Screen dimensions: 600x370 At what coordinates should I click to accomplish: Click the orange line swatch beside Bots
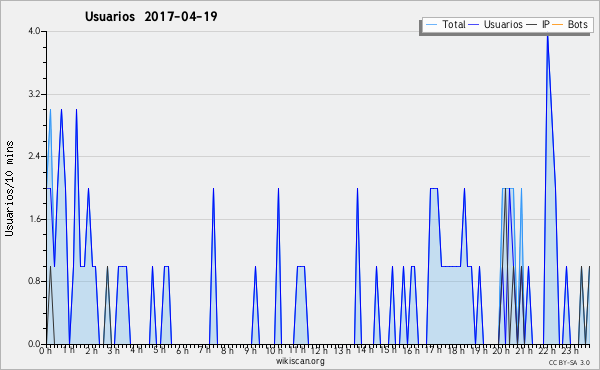[558, 25]
